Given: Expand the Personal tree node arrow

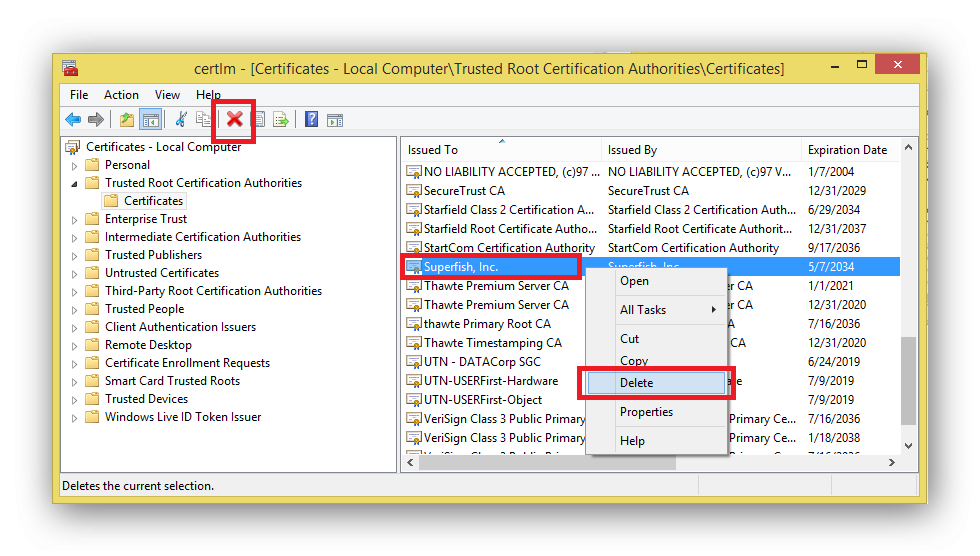Looking at the screenshot, I should point(74,166).
